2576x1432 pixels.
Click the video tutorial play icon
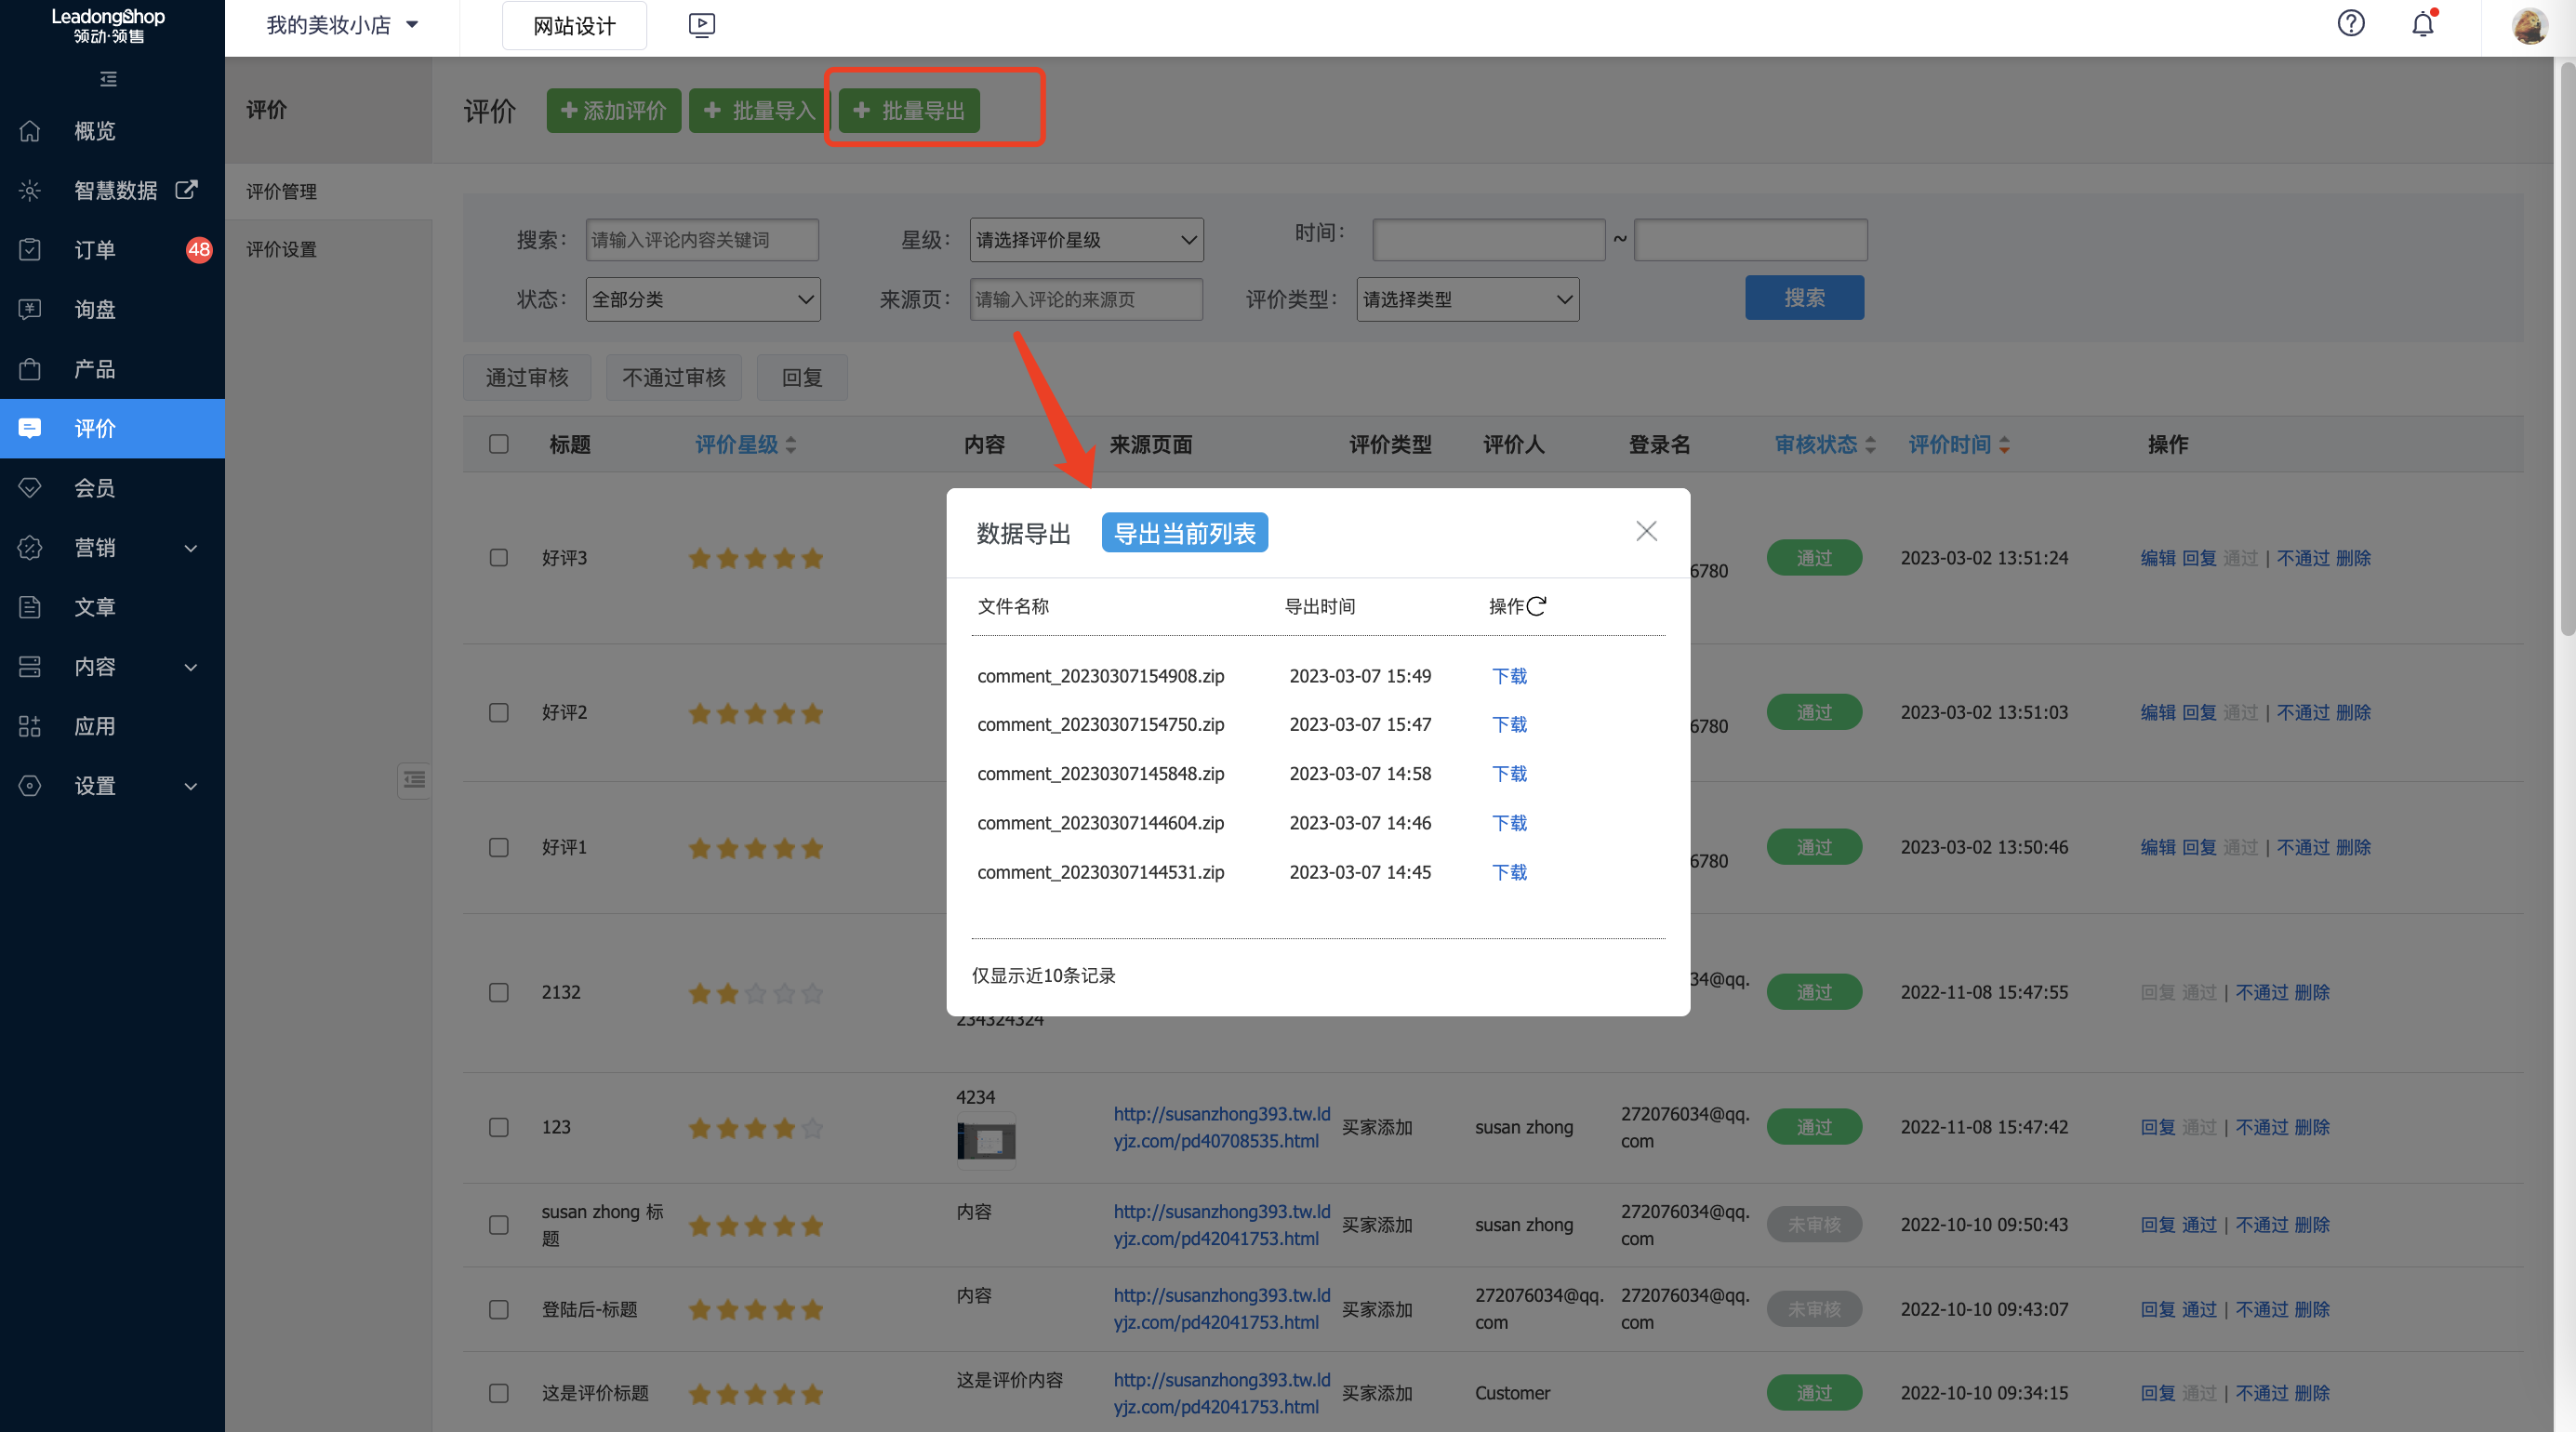click(x=702, y=25)
